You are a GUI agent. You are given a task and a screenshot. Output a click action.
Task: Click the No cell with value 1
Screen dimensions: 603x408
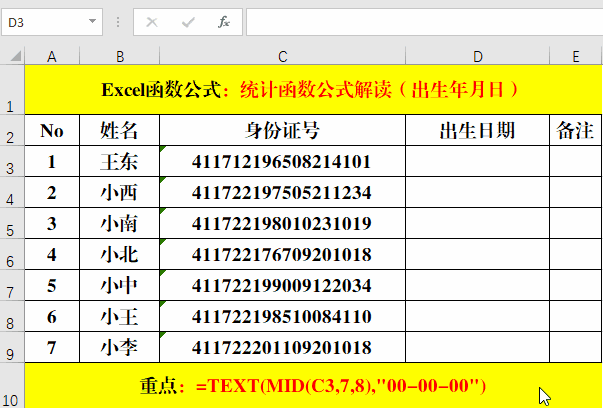[52, 161]
